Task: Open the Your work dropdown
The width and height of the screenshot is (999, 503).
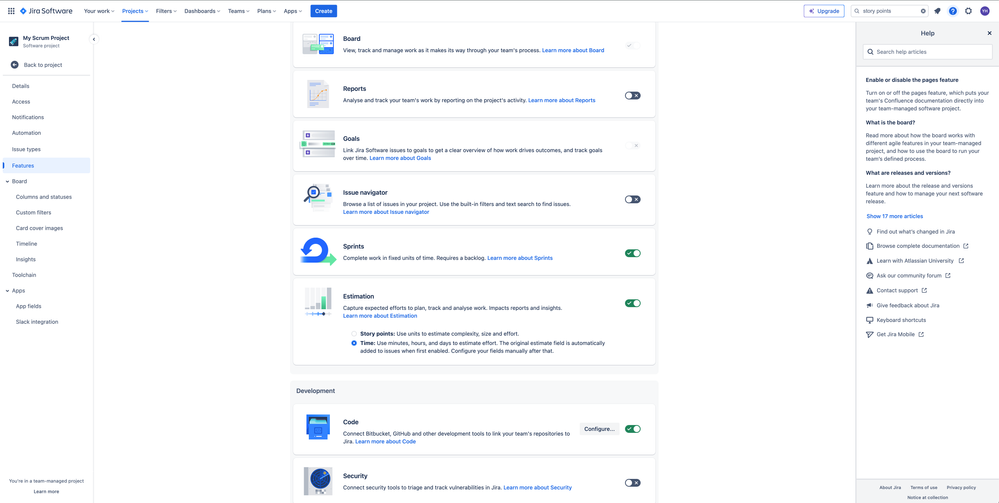Action: (99, 11)
